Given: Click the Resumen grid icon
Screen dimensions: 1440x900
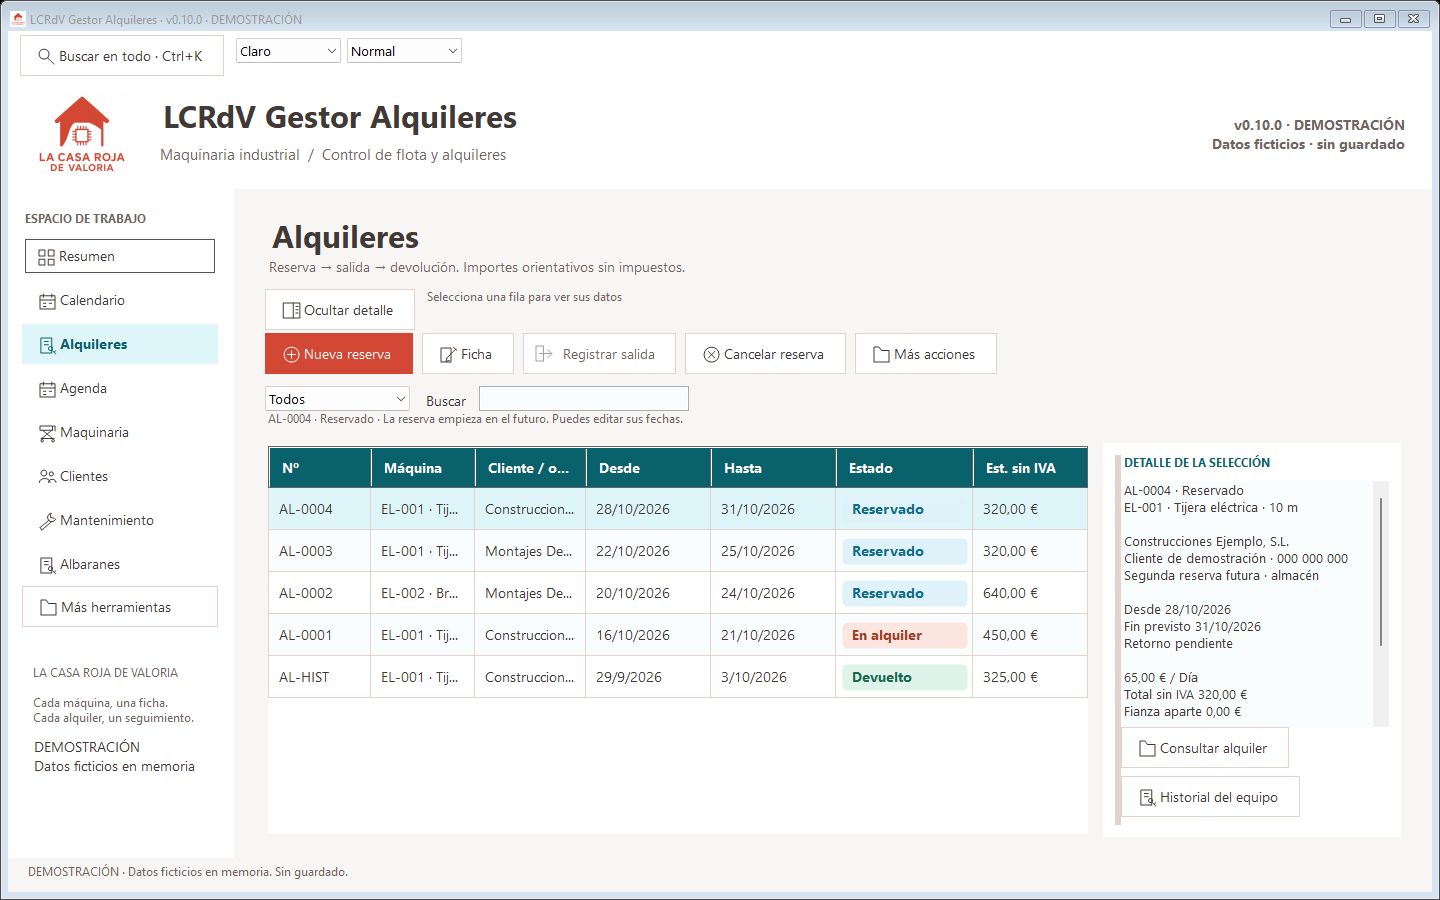Looking at the screenshot, I should point(46,257).
